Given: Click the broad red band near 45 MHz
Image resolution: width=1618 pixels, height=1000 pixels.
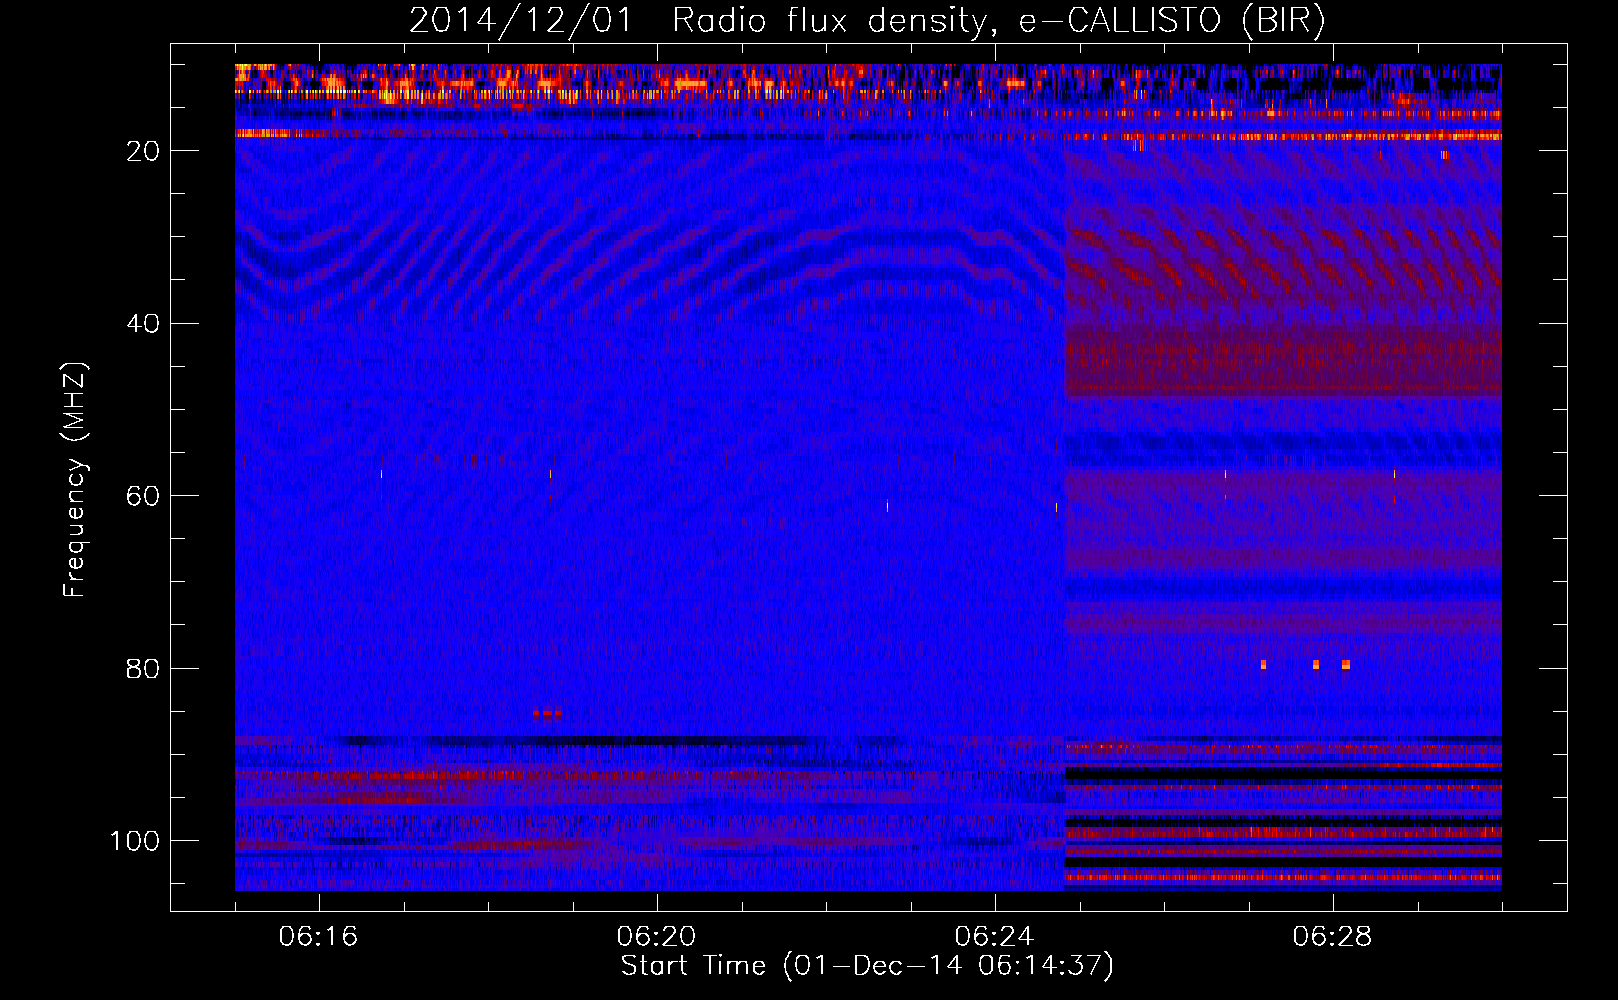Looking at the screenshot, I should (1283, 360).
